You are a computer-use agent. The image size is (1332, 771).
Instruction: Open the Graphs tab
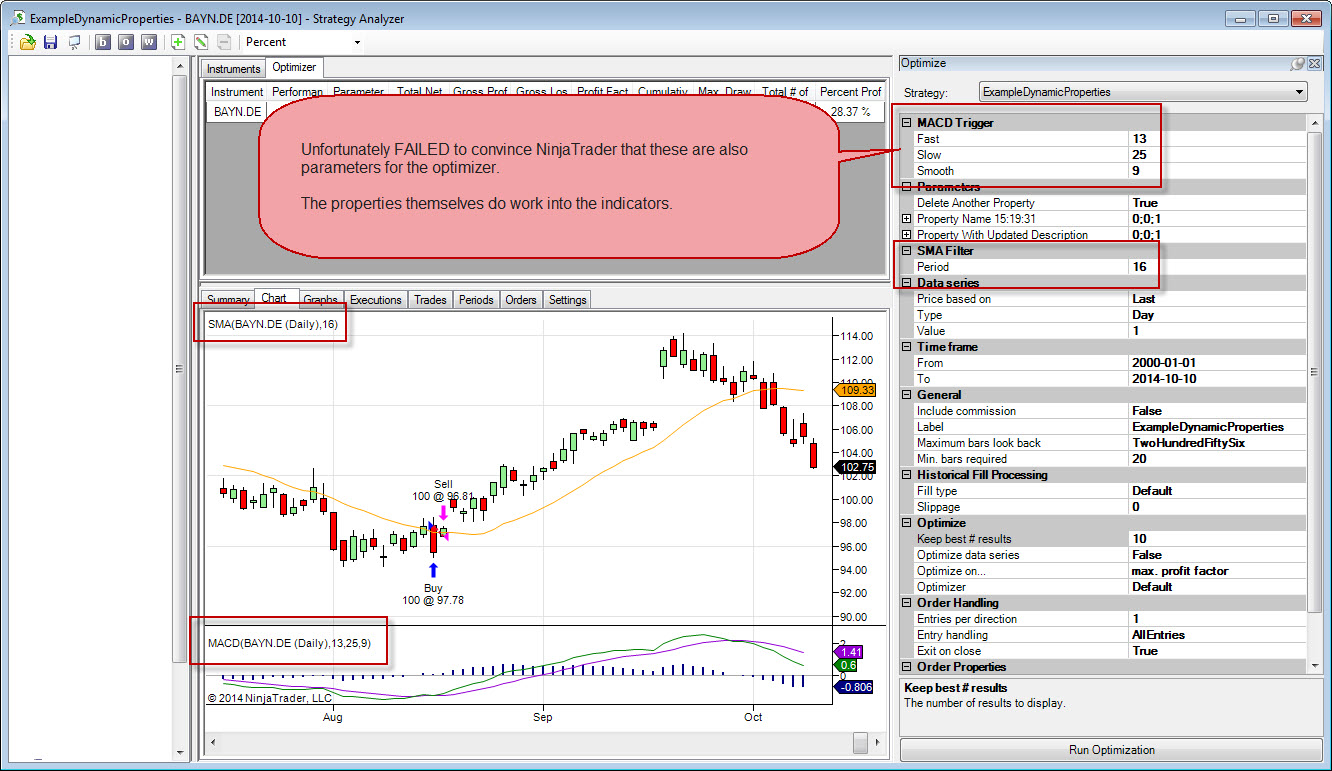320,300
